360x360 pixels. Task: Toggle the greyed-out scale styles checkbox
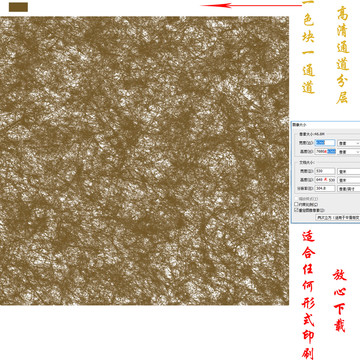tap(296, 199)
